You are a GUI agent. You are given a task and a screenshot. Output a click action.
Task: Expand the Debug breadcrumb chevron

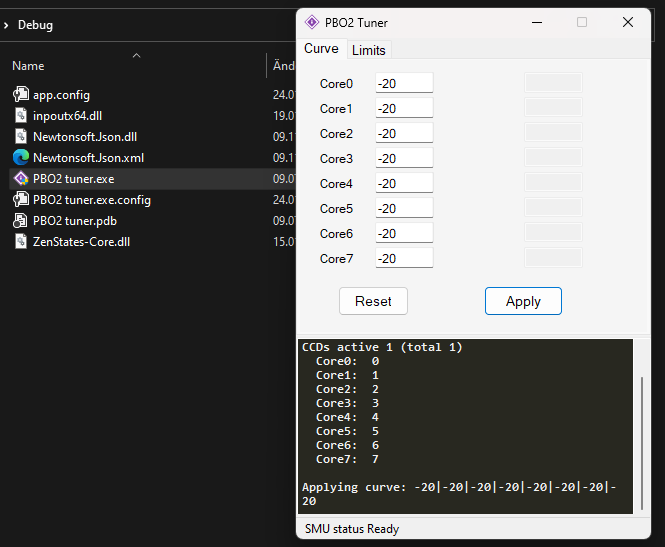pos(6,25)
